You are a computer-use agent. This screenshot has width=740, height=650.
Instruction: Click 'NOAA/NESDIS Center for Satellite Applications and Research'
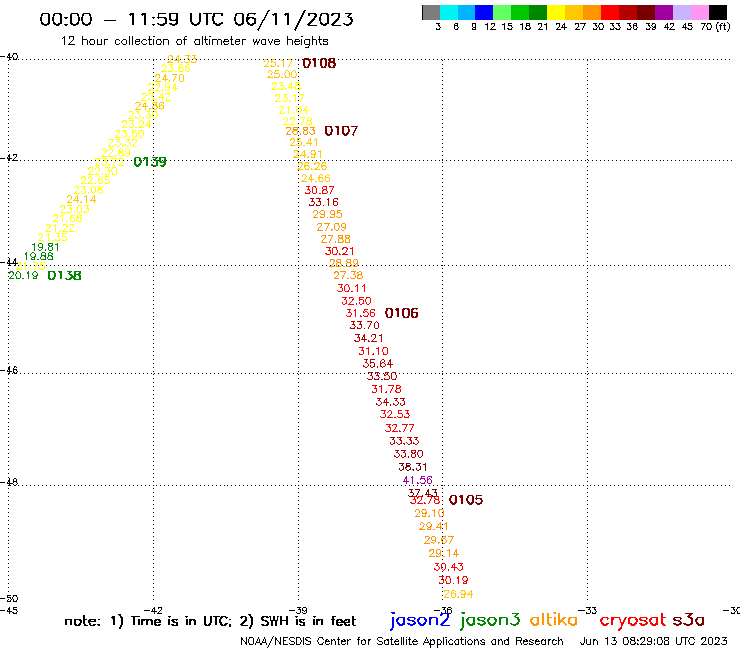402,641
